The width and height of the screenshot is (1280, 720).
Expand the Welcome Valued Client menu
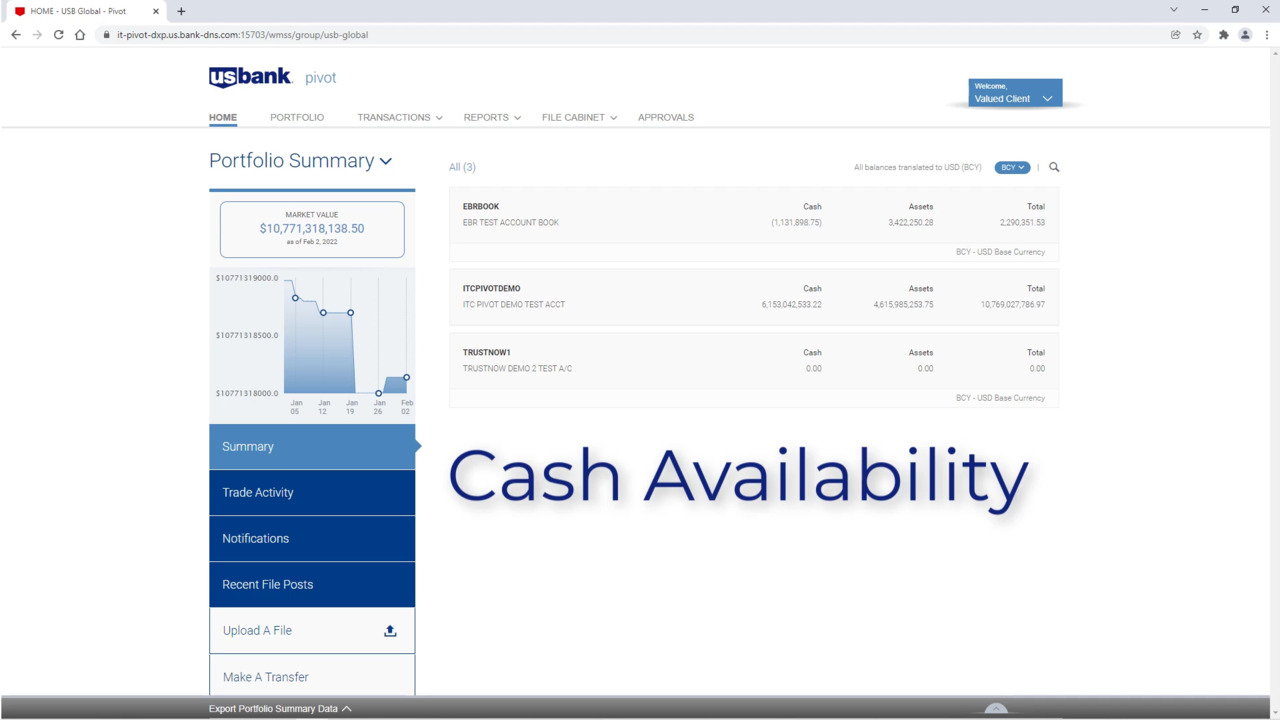[1015, 93]
